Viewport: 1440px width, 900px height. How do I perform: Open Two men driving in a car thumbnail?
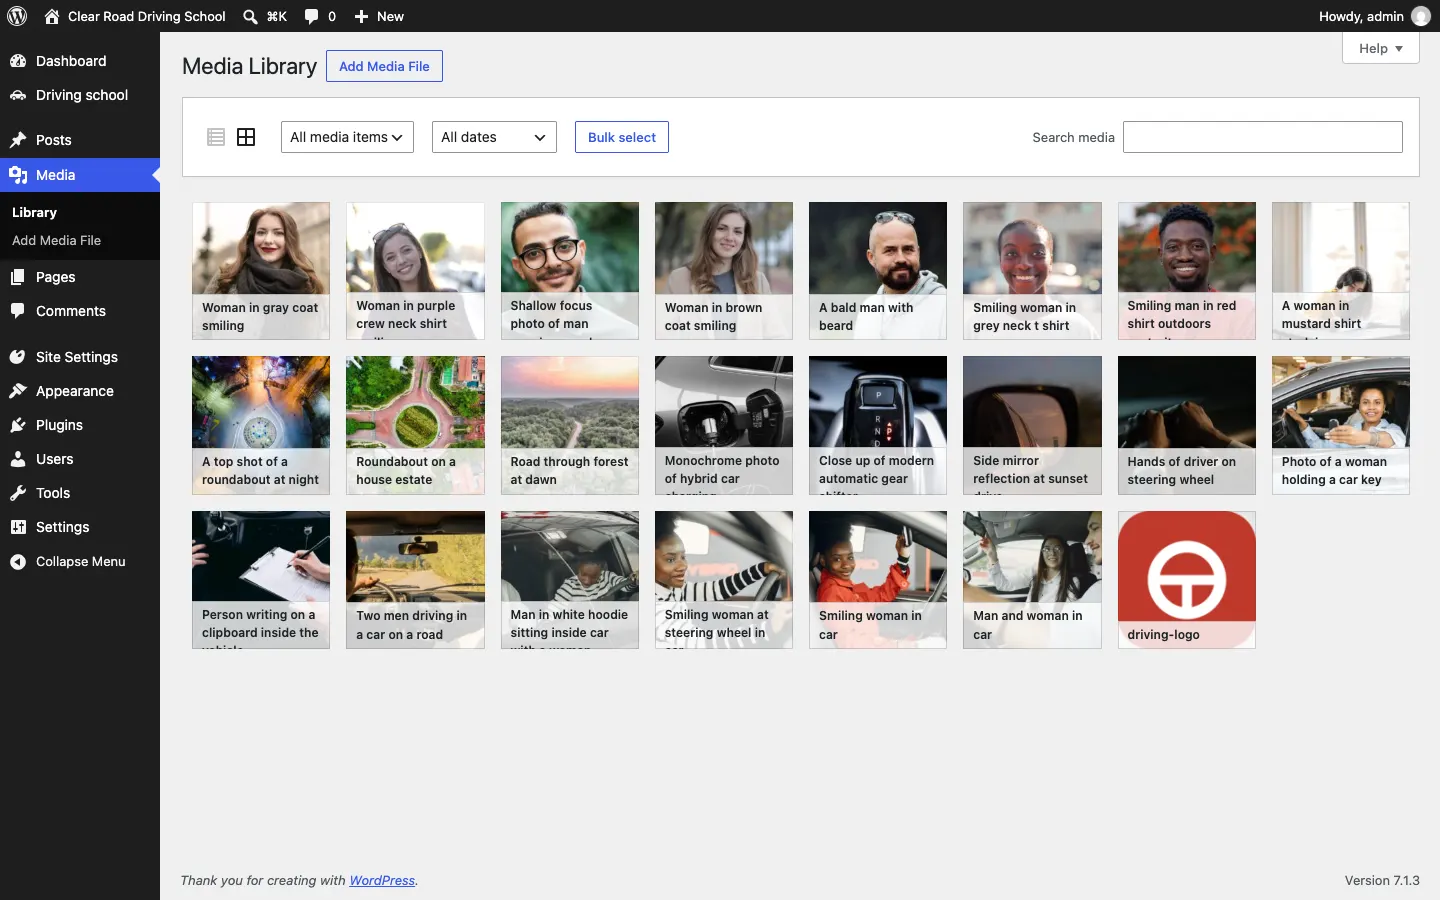coord(415,580)
